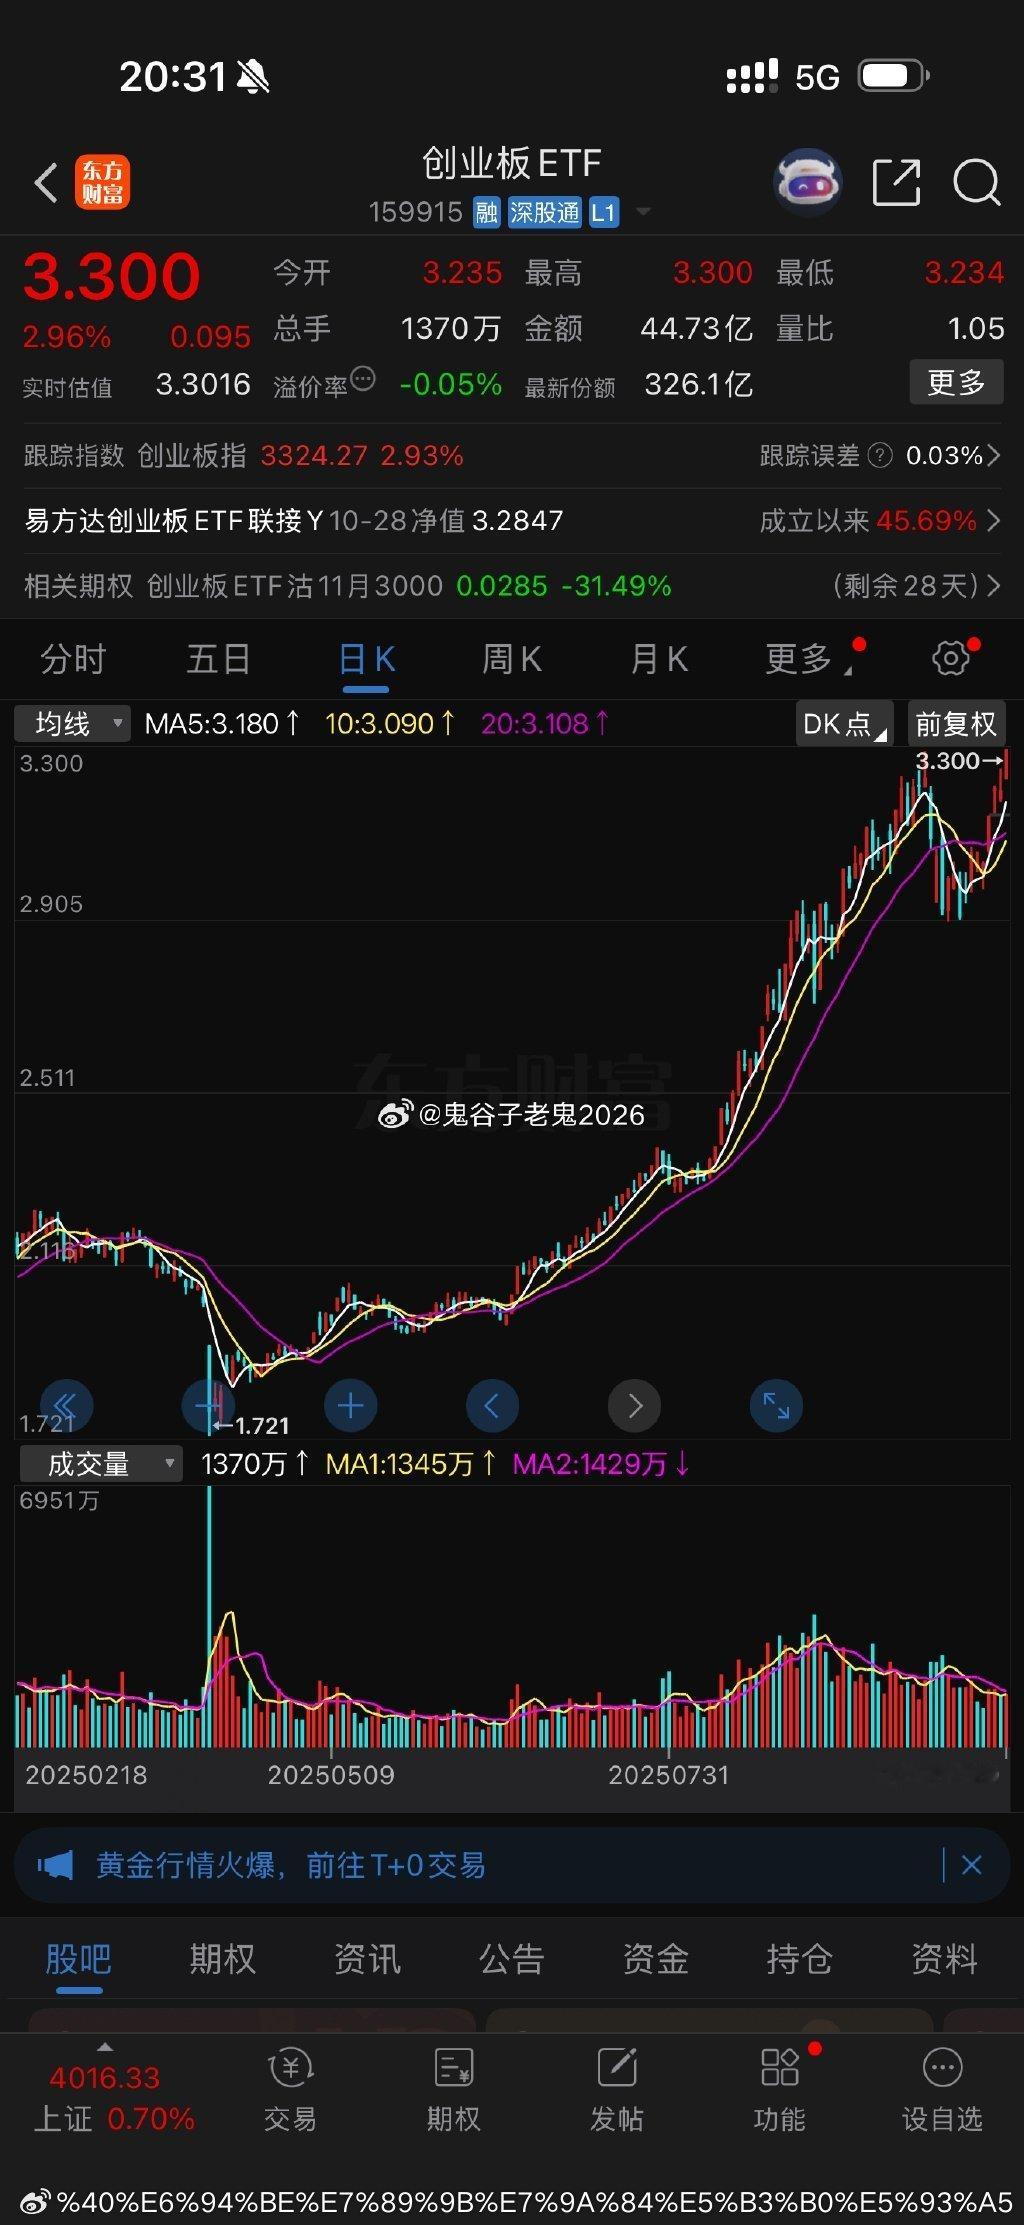Tap the 深股通 badge

[x=544, y=212]
